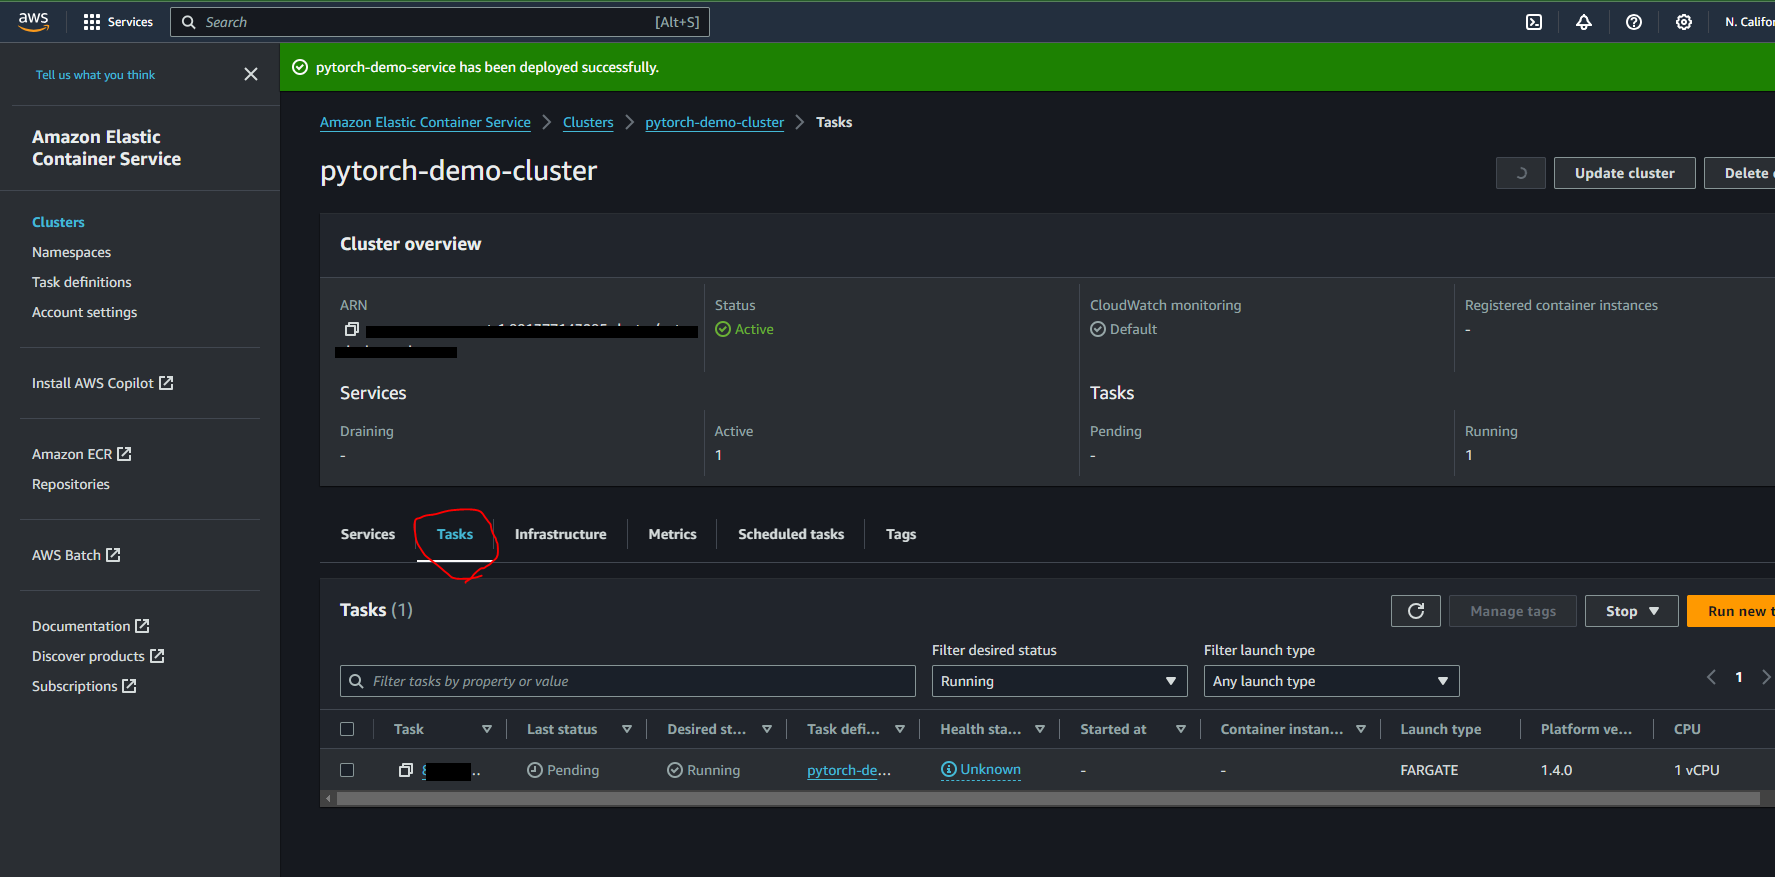Select the pending task row checkbox

(x=347, y=770)
